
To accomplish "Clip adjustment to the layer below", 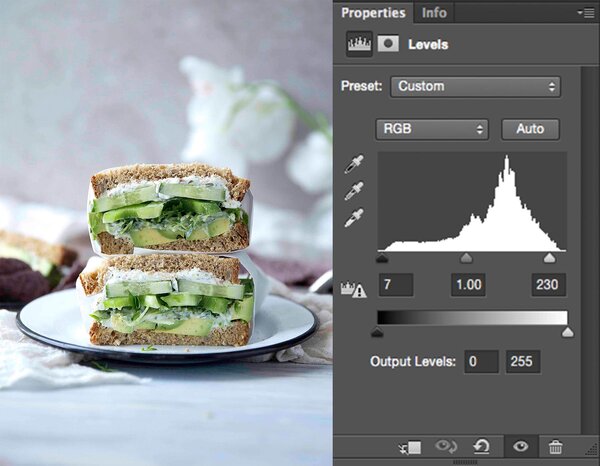I will tap(410, 447).
